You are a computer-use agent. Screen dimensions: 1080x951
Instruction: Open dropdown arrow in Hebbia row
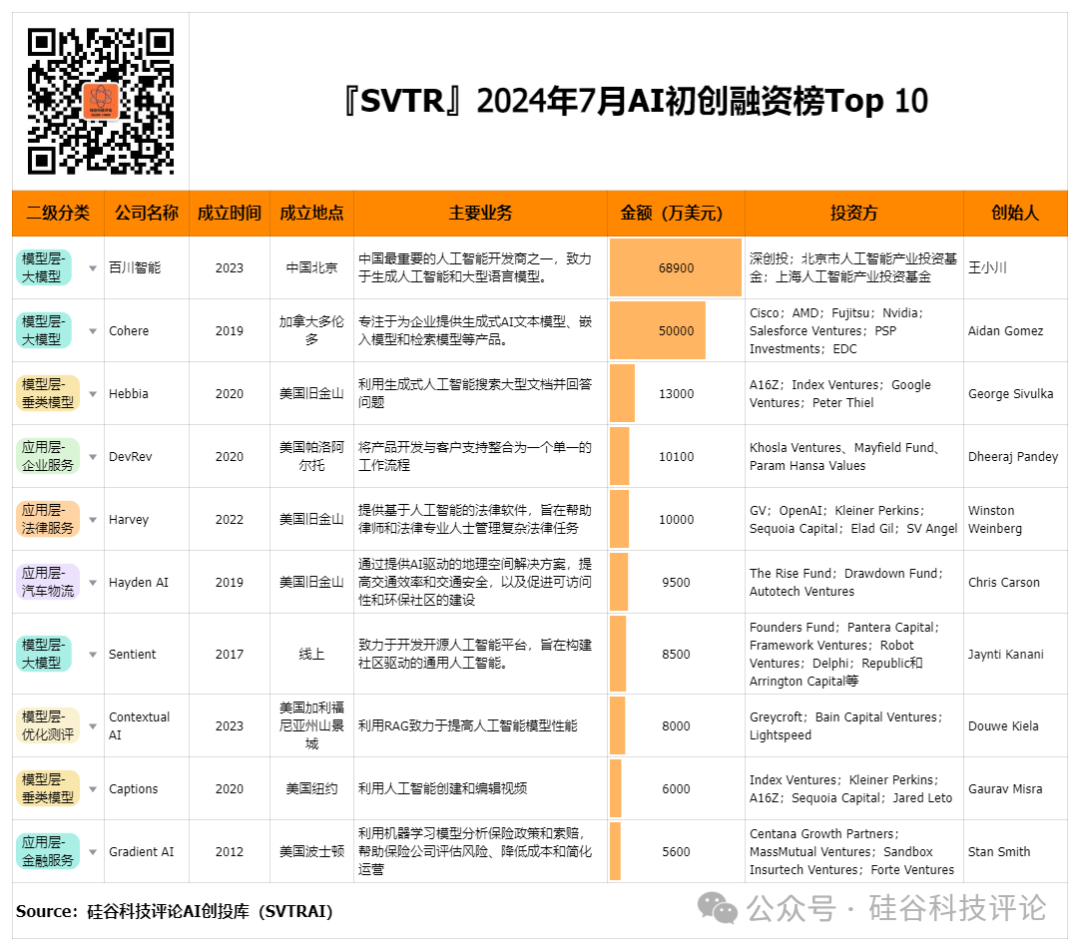tap(93, 394)
